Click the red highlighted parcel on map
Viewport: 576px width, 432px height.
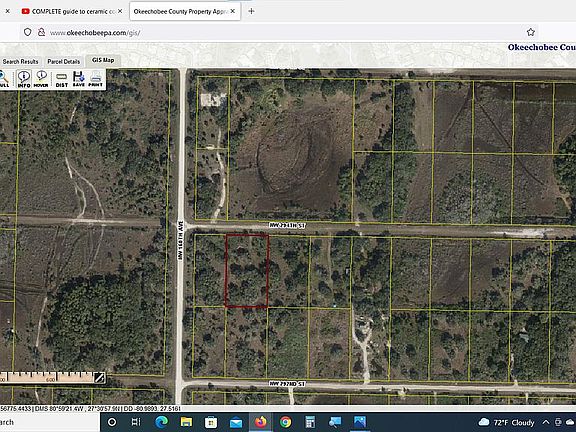coord(247,270)
